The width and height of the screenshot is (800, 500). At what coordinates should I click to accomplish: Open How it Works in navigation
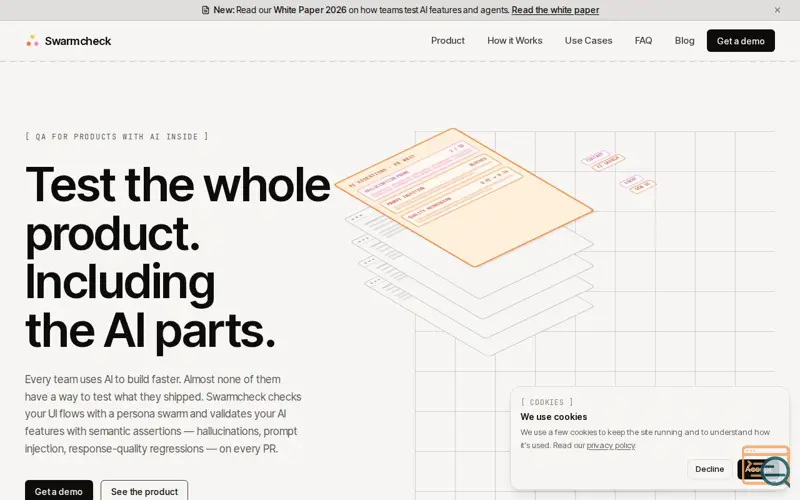[514, 41]
